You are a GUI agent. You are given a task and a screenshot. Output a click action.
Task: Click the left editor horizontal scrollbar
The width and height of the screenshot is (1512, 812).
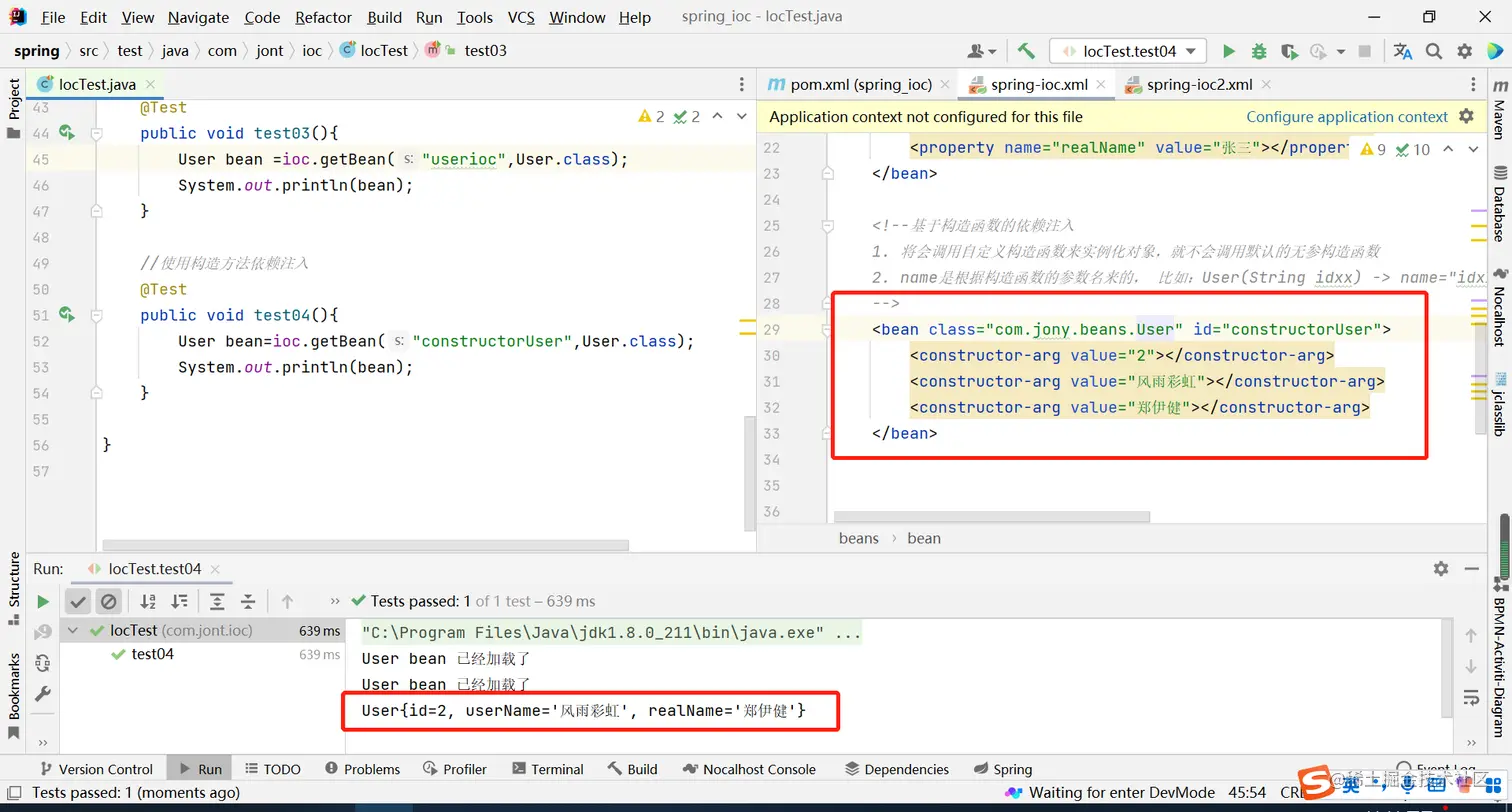coord(365,546)
